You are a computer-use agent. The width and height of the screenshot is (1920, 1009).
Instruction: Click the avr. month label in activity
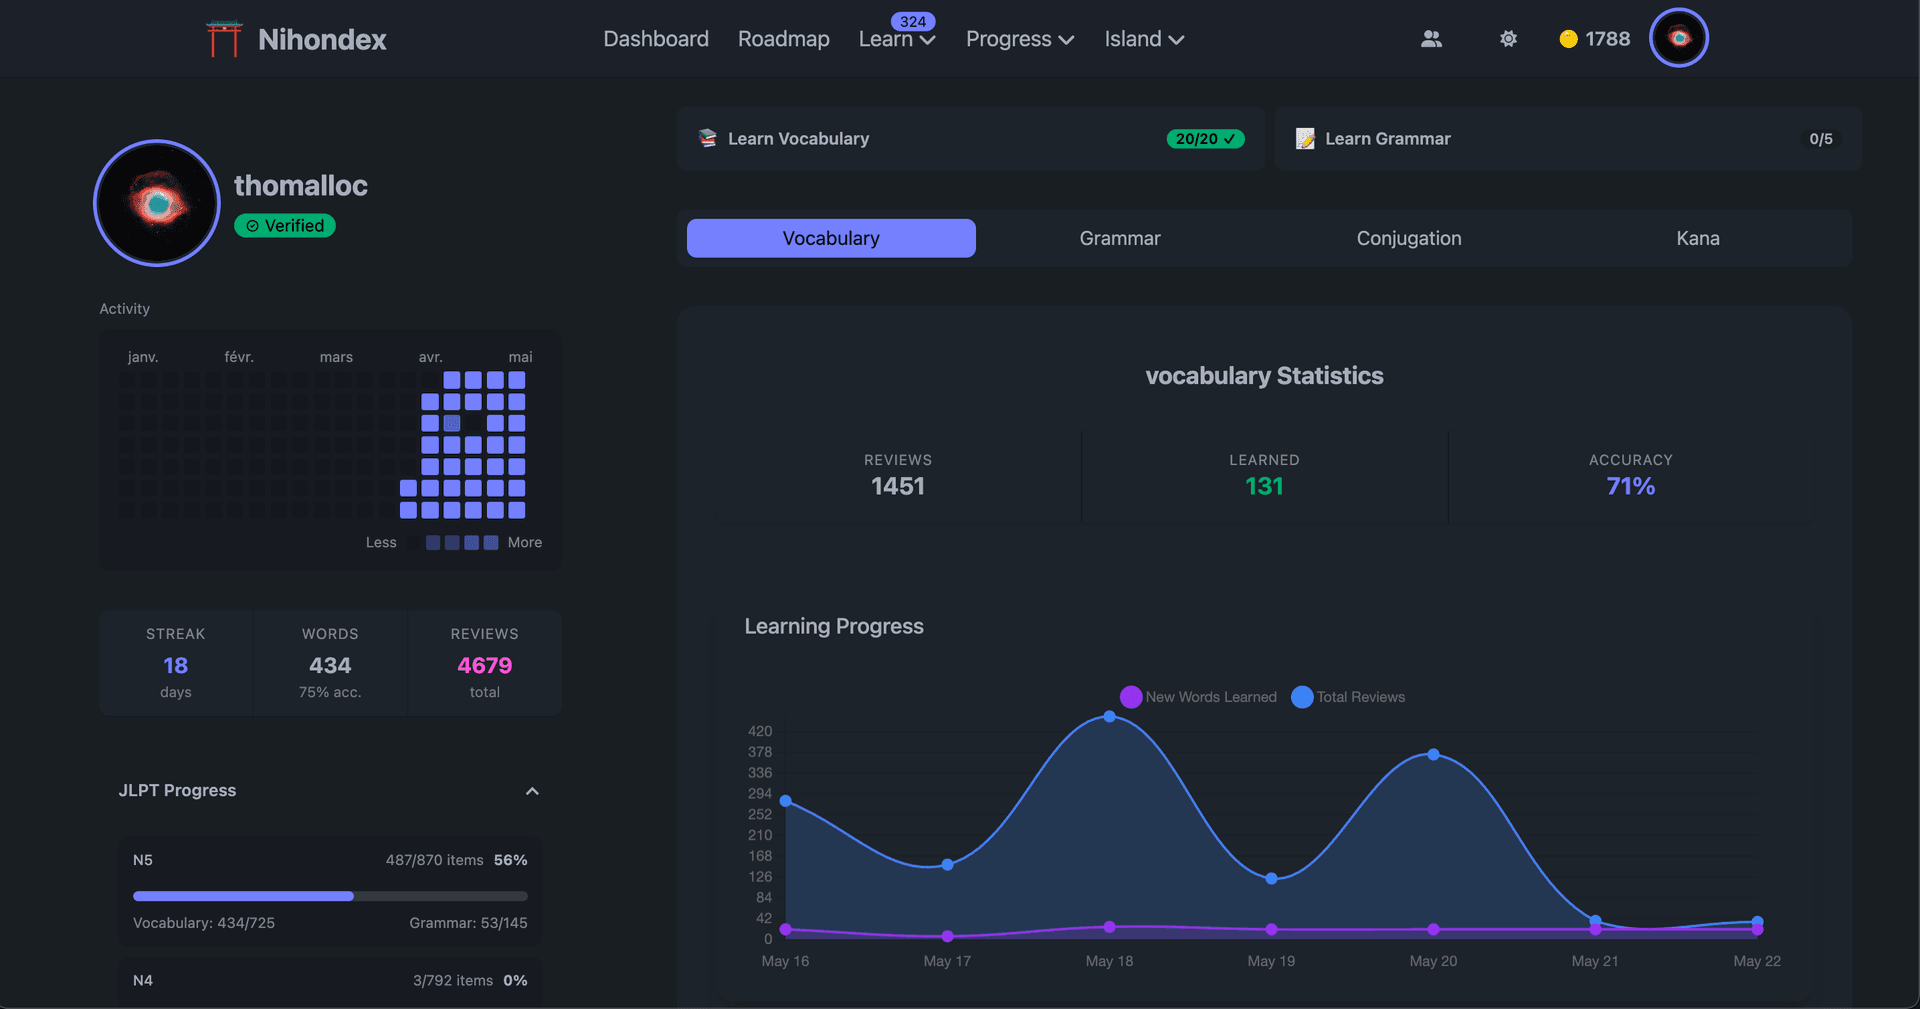[431, 357]
